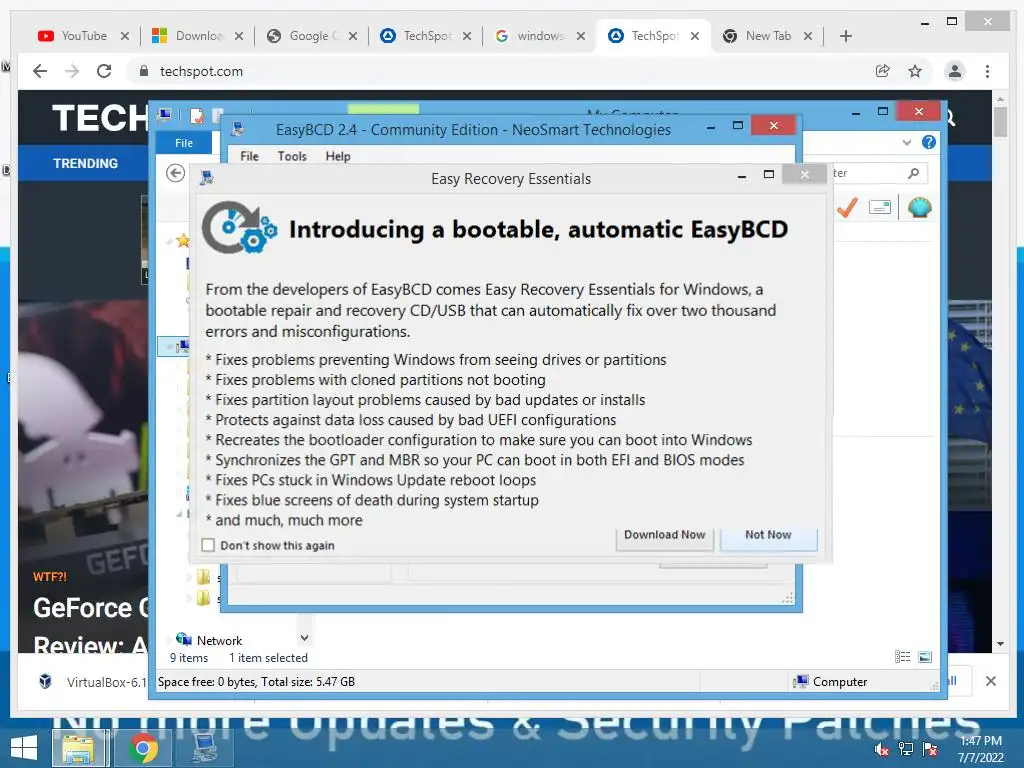Click the search magnifier in Explorer
This screenshot has width=1024, height=768.
[x=914, y=173]
